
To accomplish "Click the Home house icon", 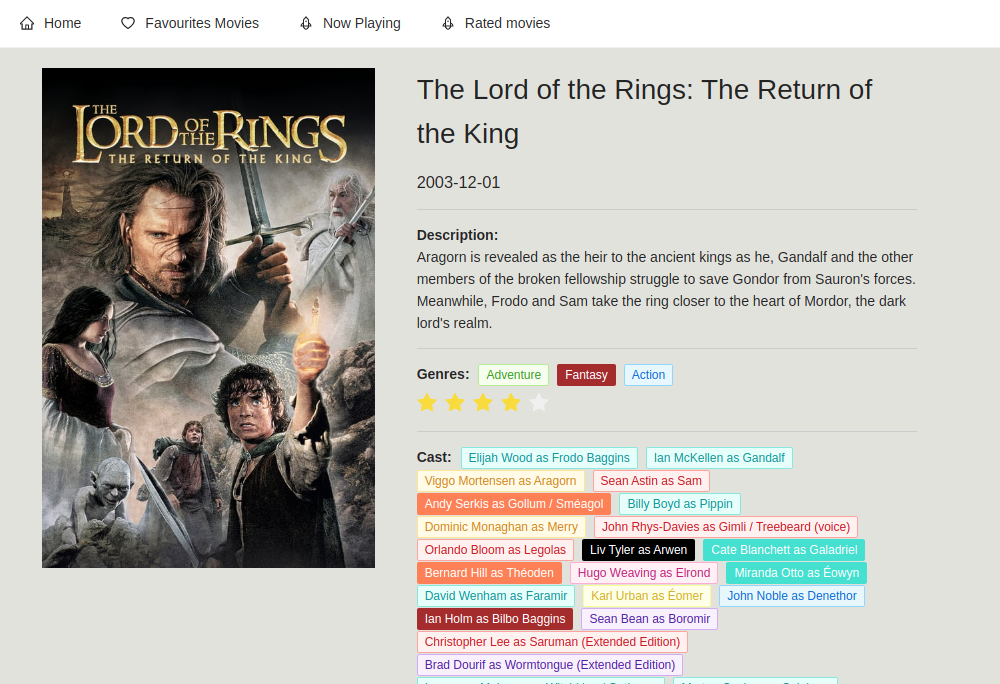I will coord(27,24).
